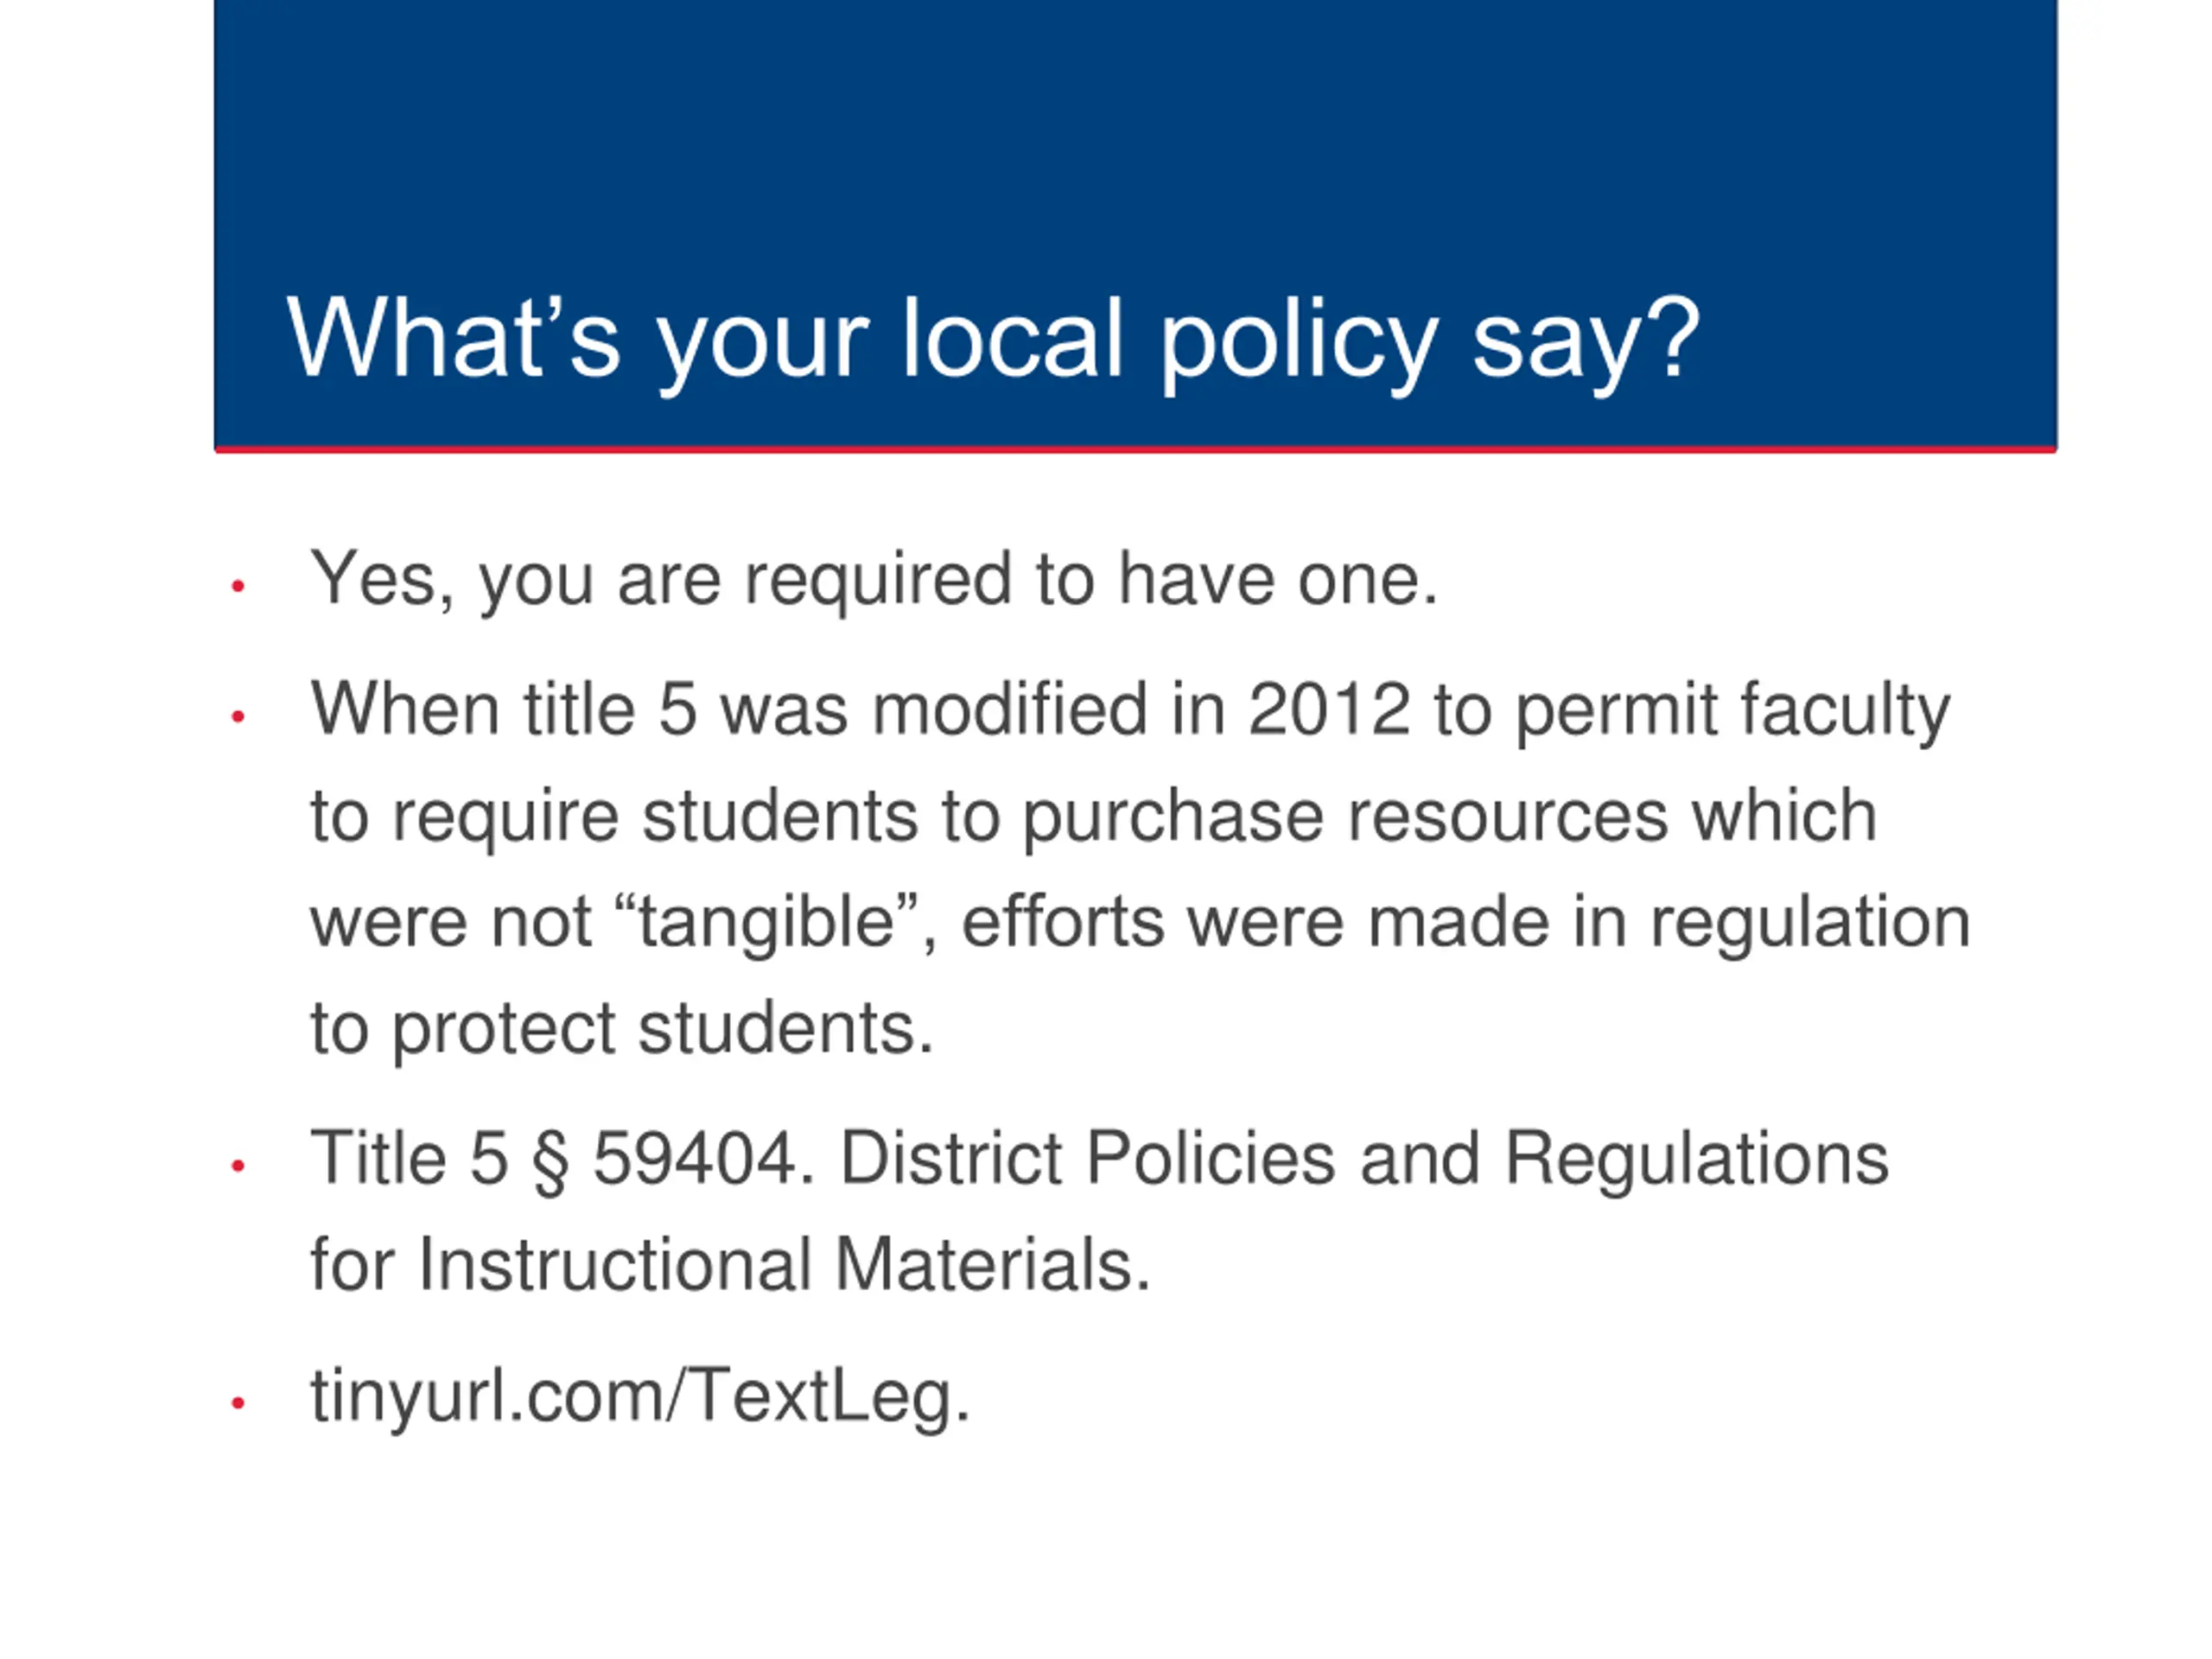
Task: Click the red divider line under the header
Action: [x=1135, y=450]
